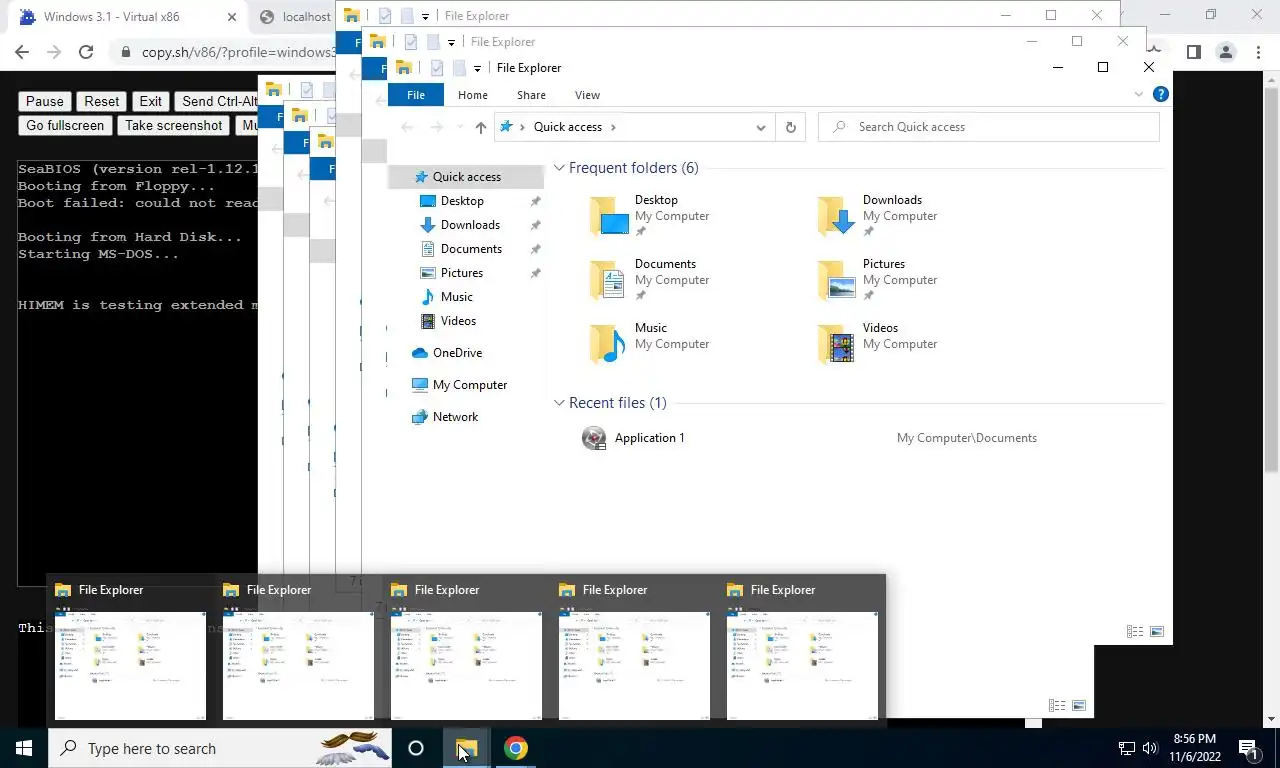Click the File Explorer taskbar icon
The height and width of the screenshot is (768, 1280).
click(467, 748)
